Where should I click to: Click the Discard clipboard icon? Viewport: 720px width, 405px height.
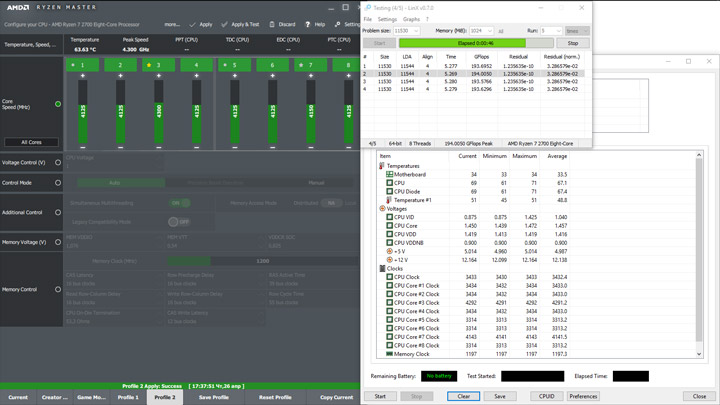coord(272,24)
